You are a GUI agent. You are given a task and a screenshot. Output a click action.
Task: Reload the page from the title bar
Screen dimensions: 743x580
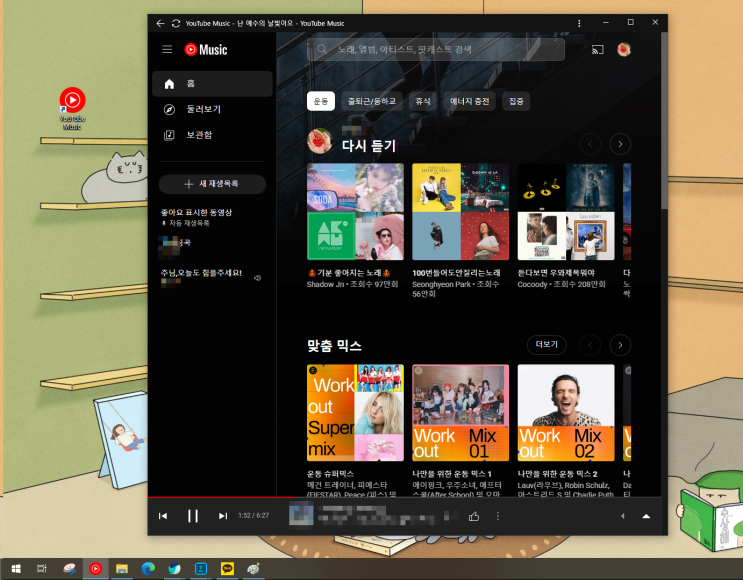click(x=176, y=23)
